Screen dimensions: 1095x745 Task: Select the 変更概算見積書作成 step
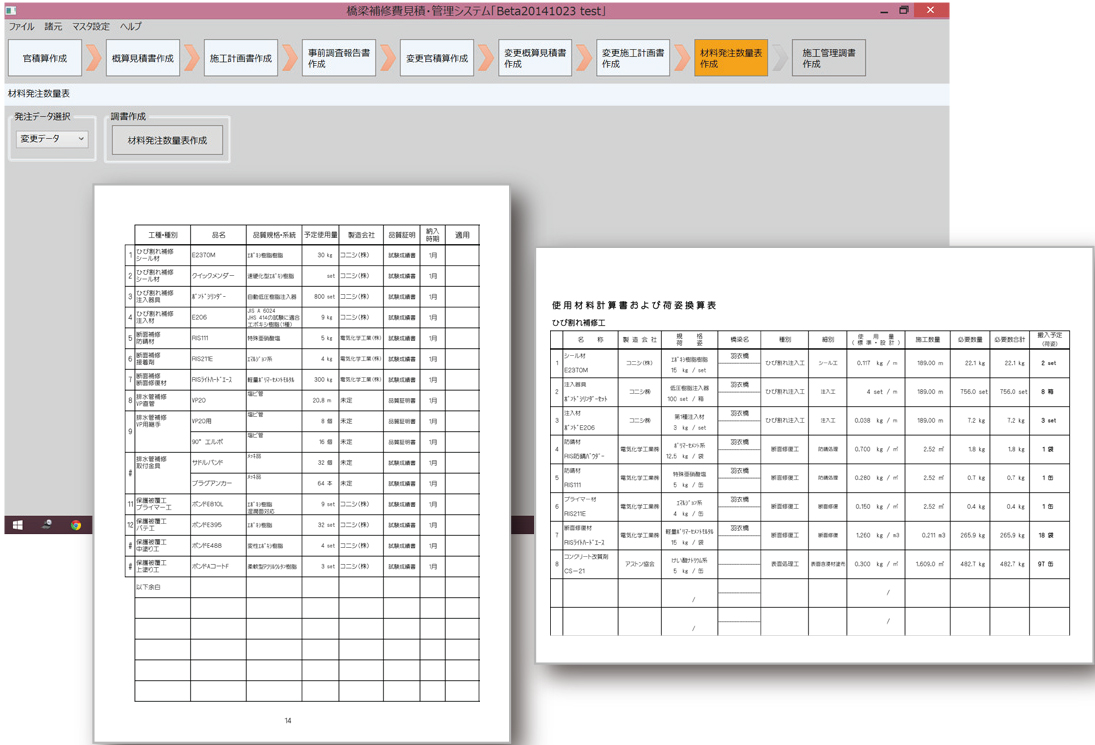pos(535,58)
